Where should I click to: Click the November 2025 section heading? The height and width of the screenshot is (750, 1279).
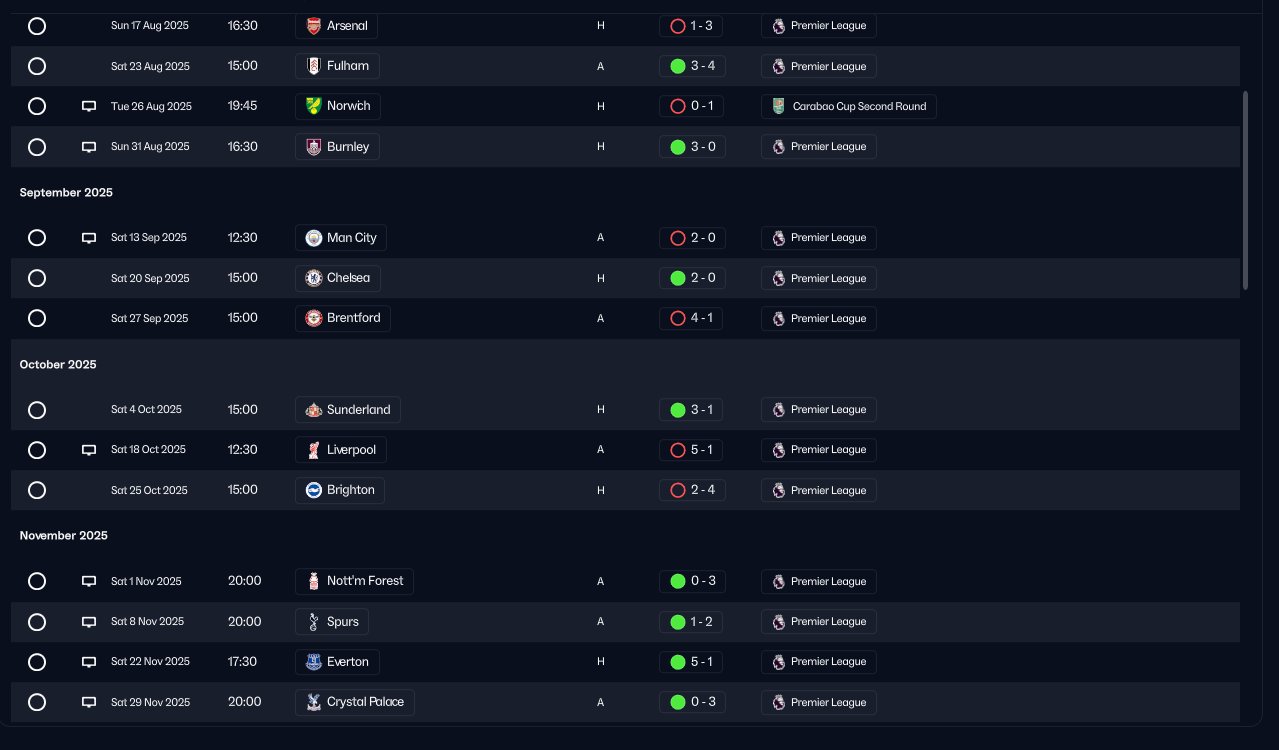(x=63, y=536)
